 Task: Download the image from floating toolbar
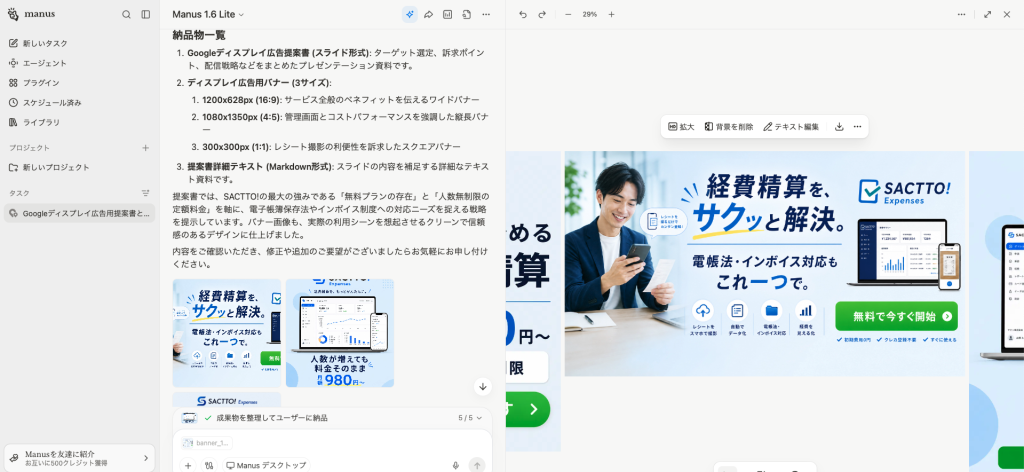(x=840, y=127)
